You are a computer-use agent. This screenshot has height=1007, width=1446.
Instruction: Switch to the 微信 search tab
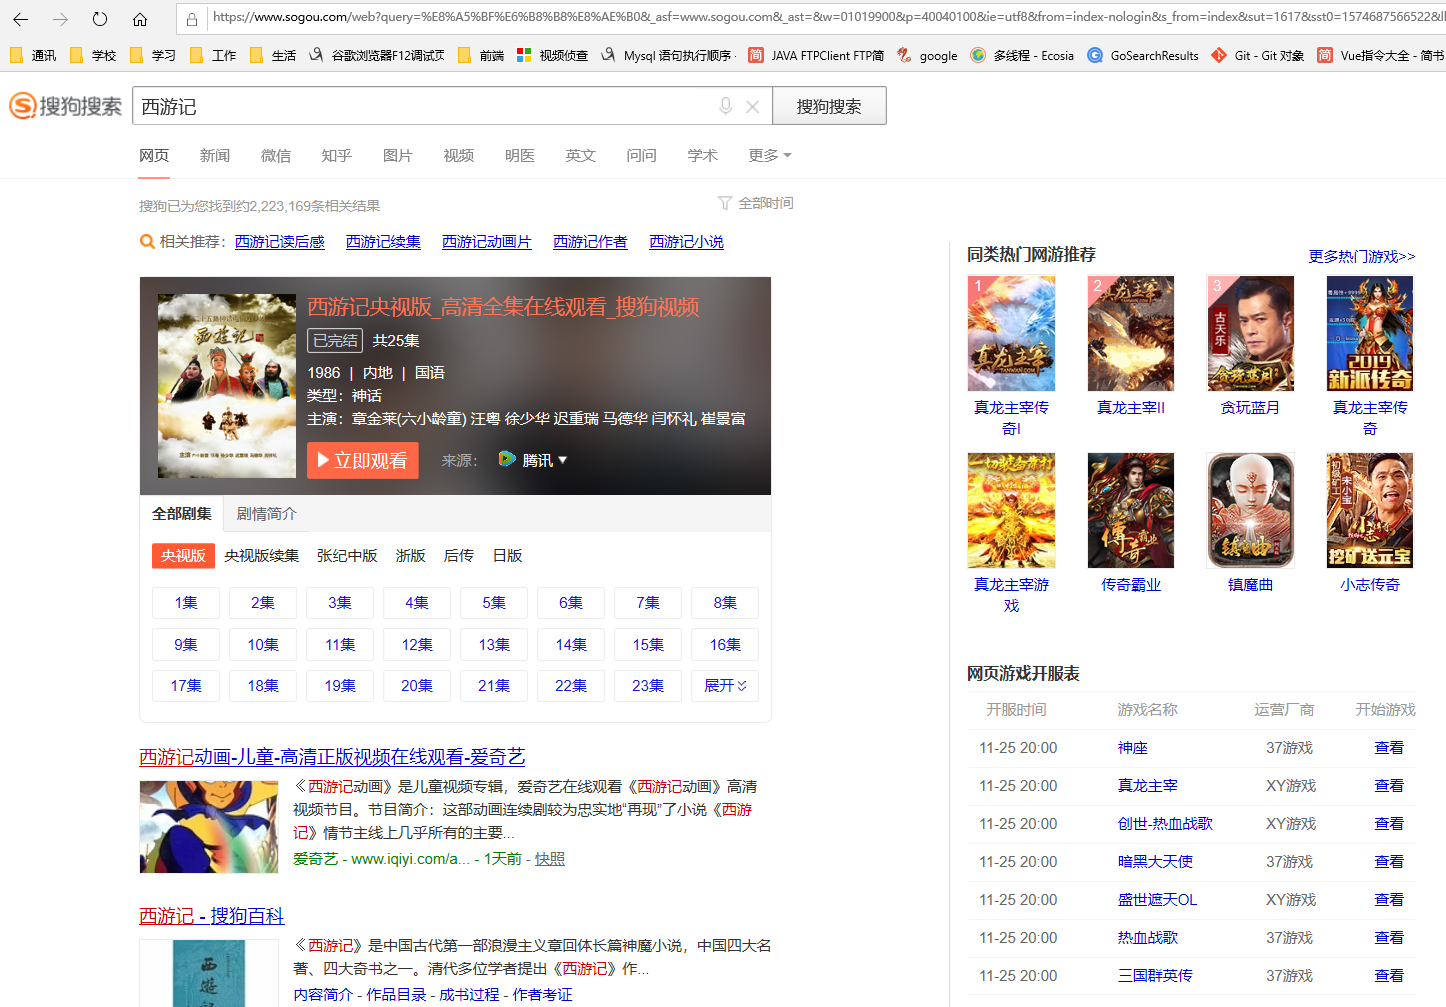tap(276, 155)
